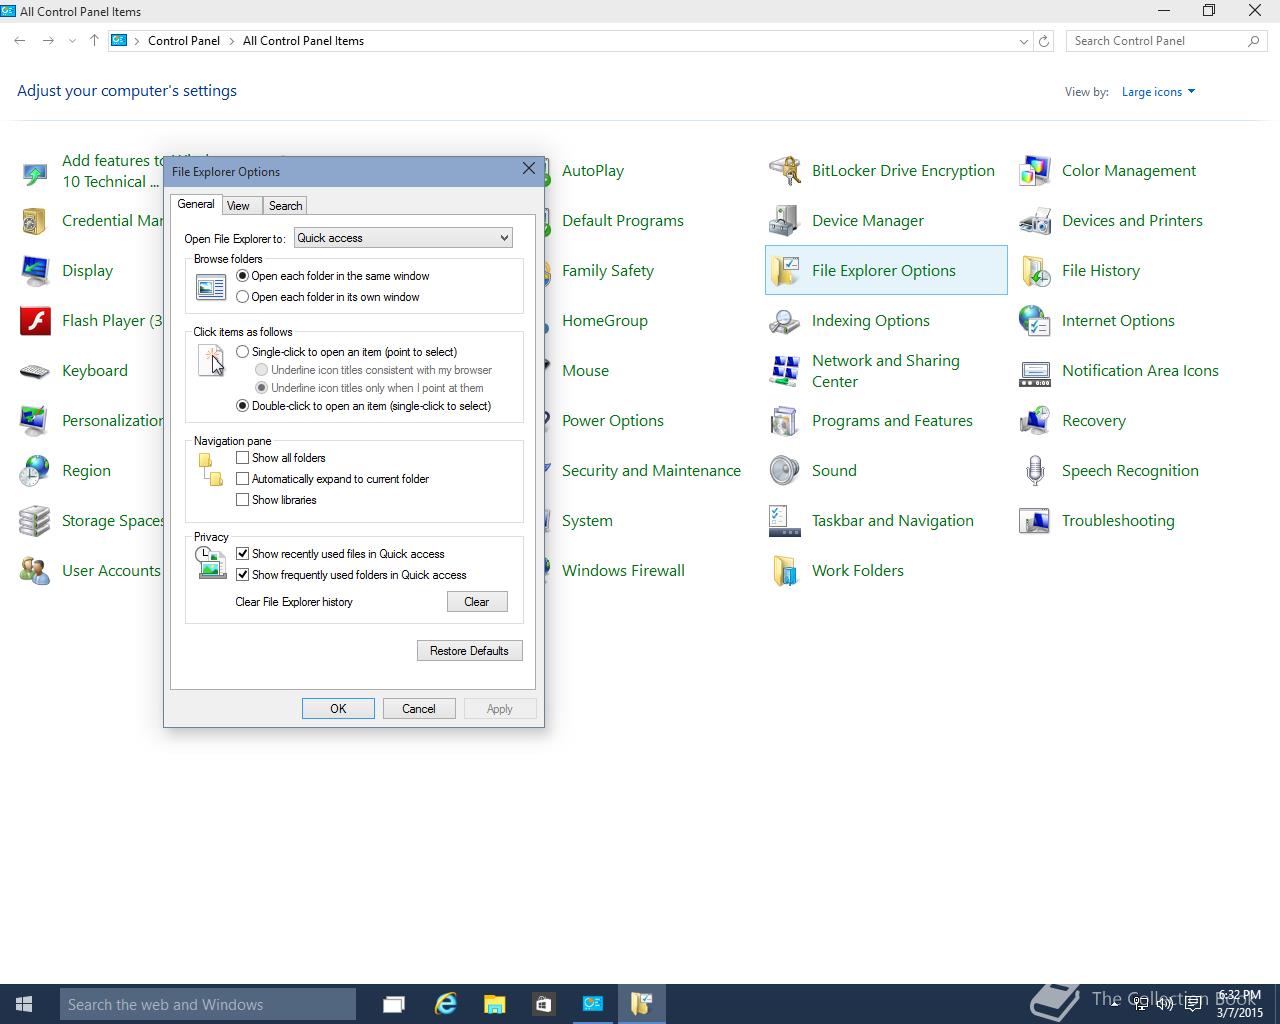Click the Indexing Options icon
Viewport: 1280px width, 1024px height.
coord(785,321)
